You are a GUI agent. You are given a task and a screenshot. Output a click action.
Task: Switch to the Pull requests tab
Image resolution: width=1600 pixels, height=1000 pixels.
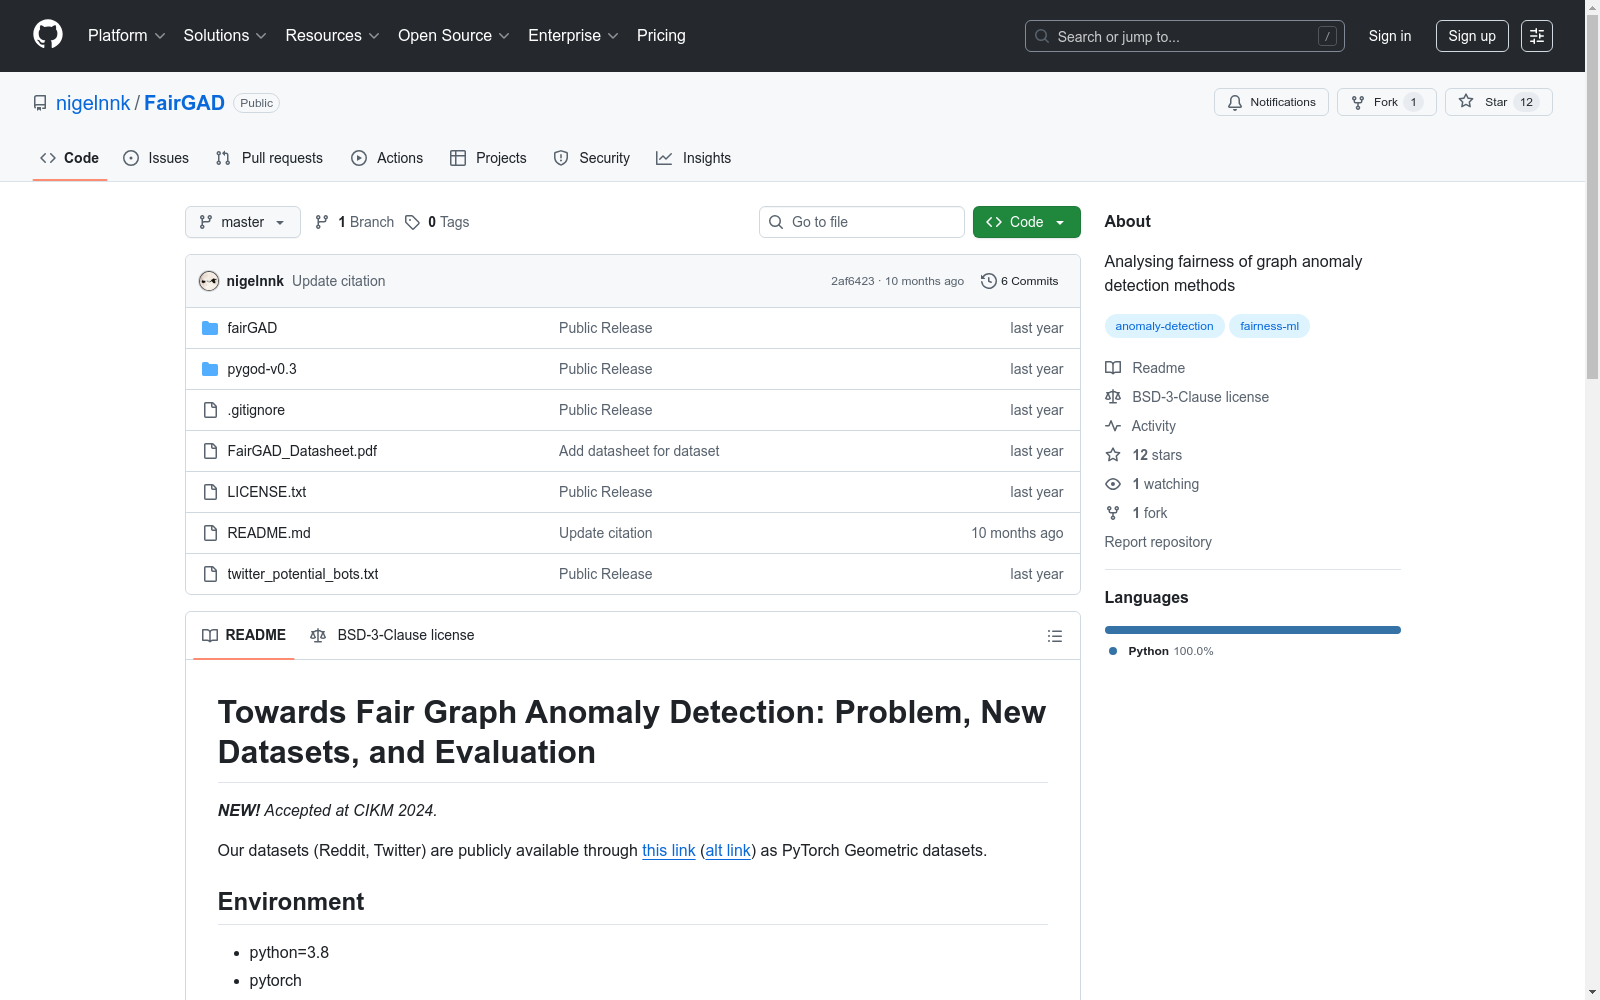[x=269, y=158]
